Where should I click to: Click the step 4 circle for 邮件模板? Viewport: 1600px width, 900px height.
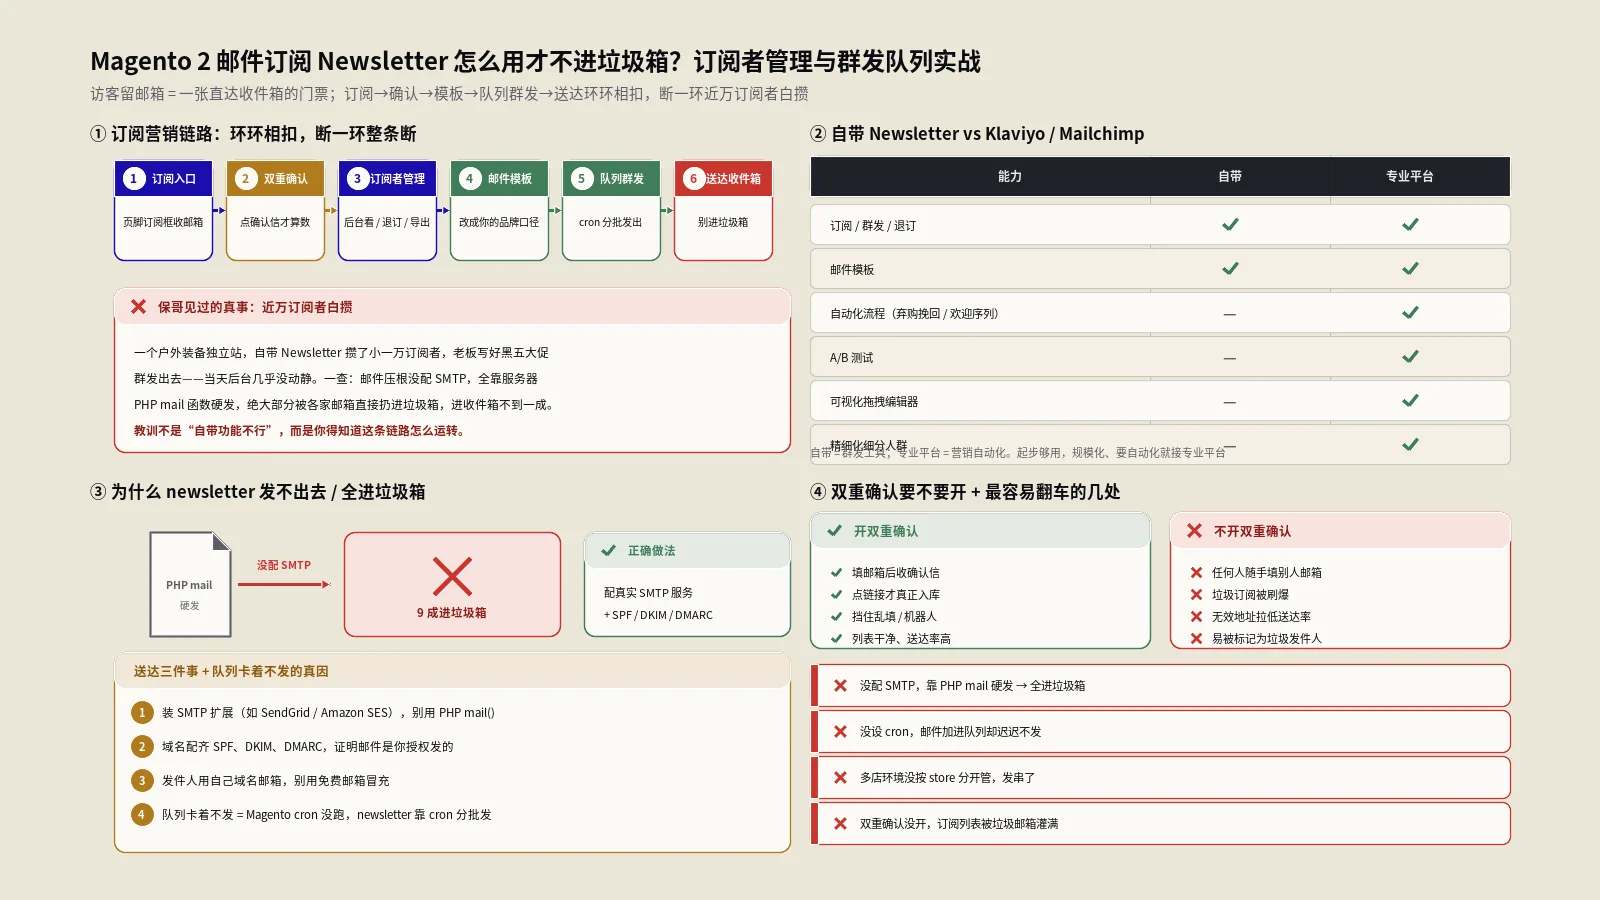click(469, 178)
